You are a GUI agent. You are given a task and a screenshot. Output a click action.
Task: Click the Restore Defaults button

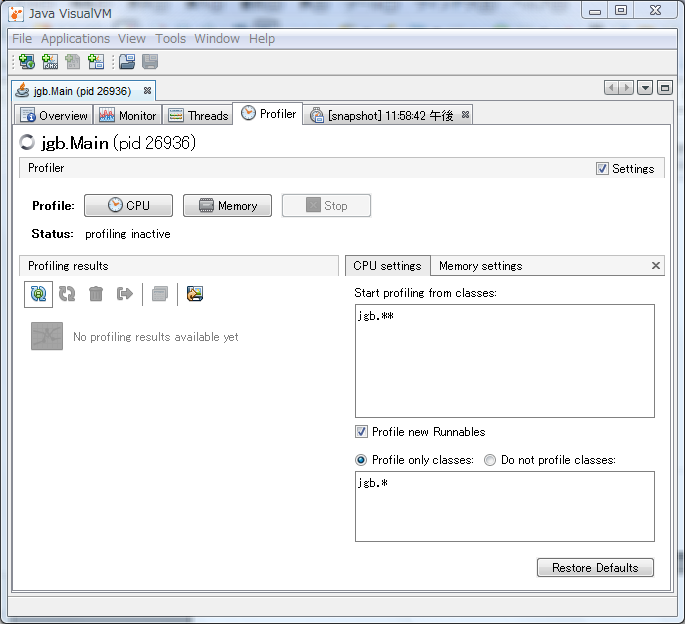click(x=595, y=568)
